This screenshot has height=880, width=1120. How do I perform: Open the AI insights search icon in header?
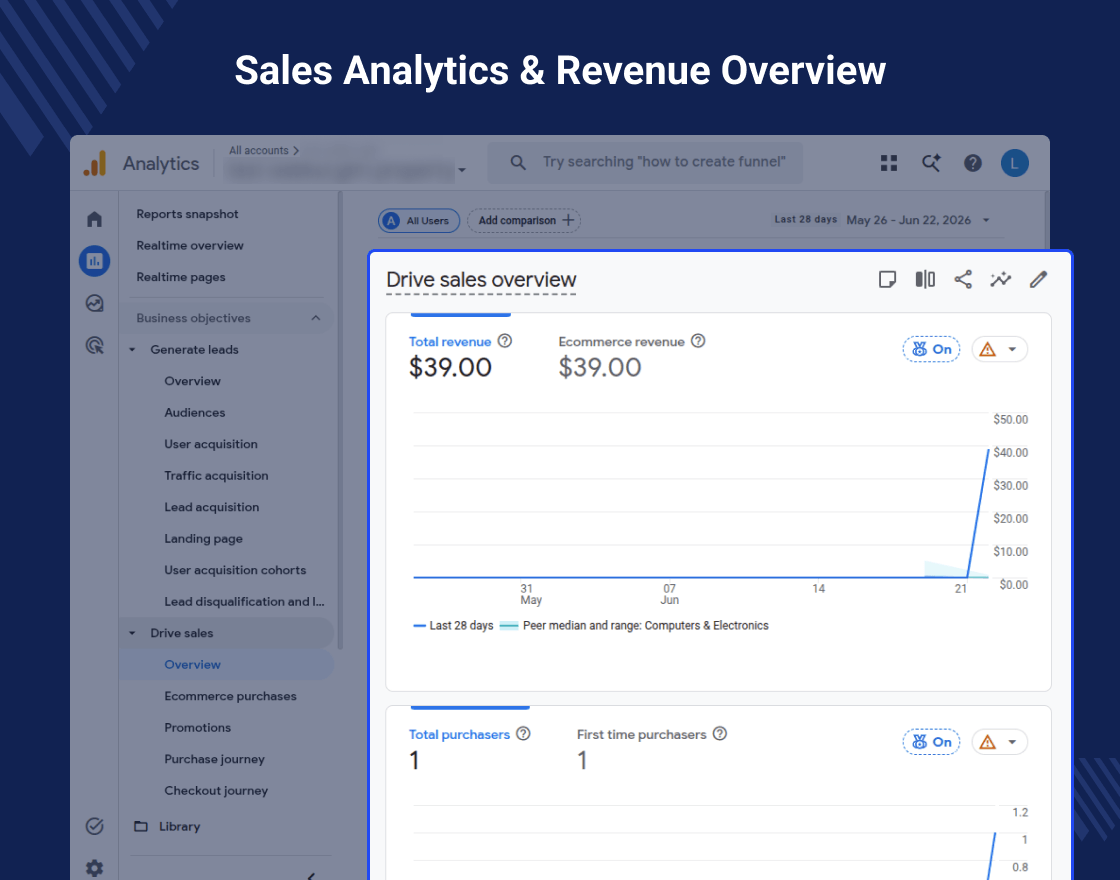931,164
